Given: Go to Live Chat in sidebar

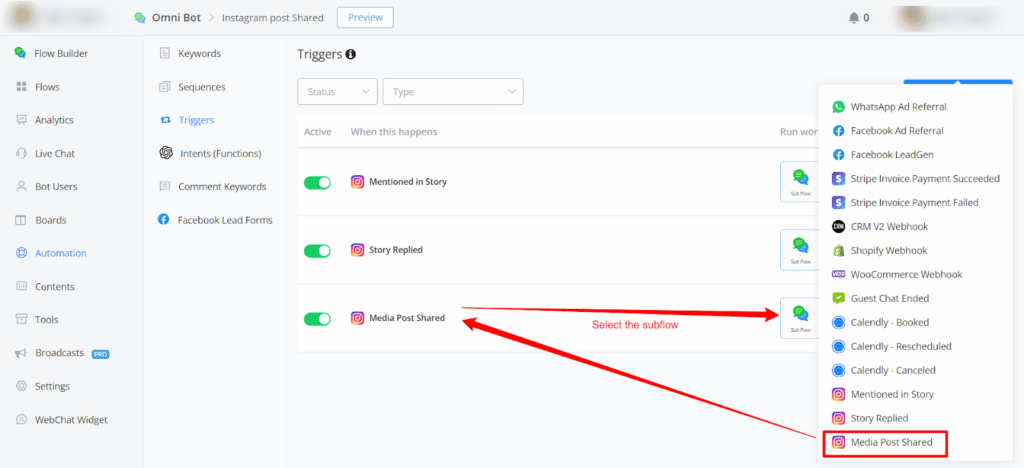Looking at the screenshot, I should (x=55, y=153).
